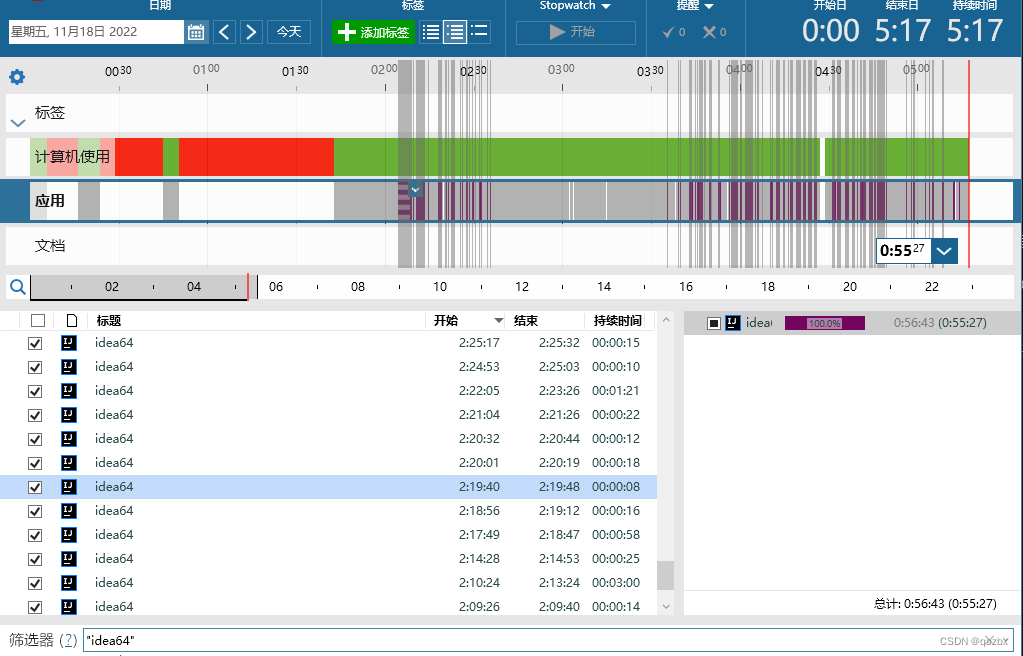Uncheck the idea64 row starting 2:20:32
The width and height of the screenshot is (1023, 656).
(35, 439)
